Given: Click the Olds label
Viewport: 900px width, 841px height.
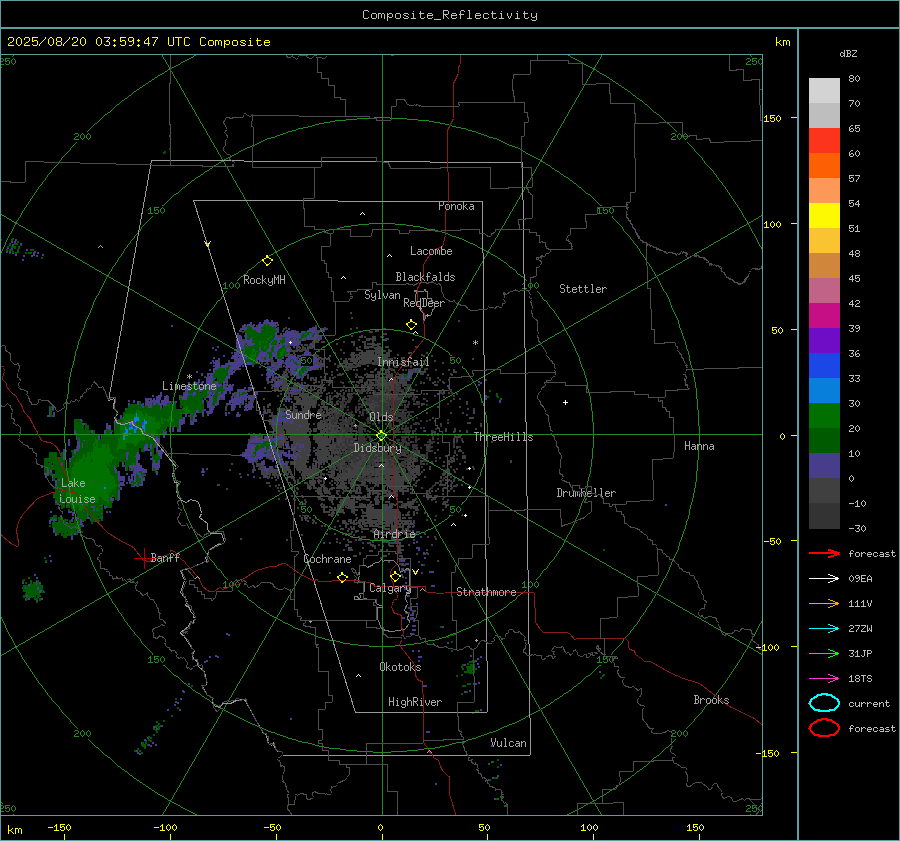Looking at the screenshot, I should coord(381,417).
